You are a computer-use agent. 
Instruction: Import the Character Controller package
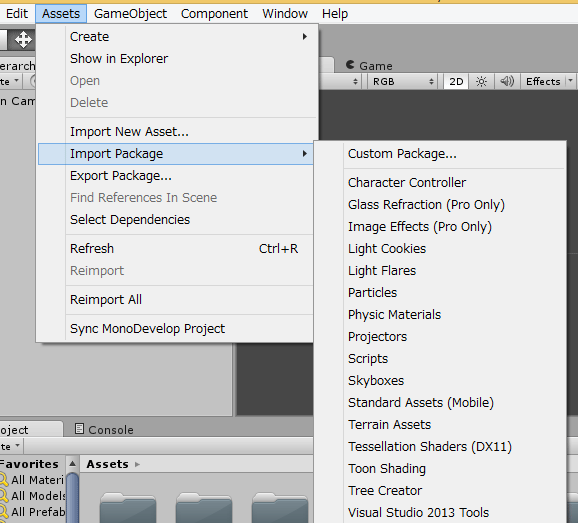pyautogui.click(x=440, y=183)
